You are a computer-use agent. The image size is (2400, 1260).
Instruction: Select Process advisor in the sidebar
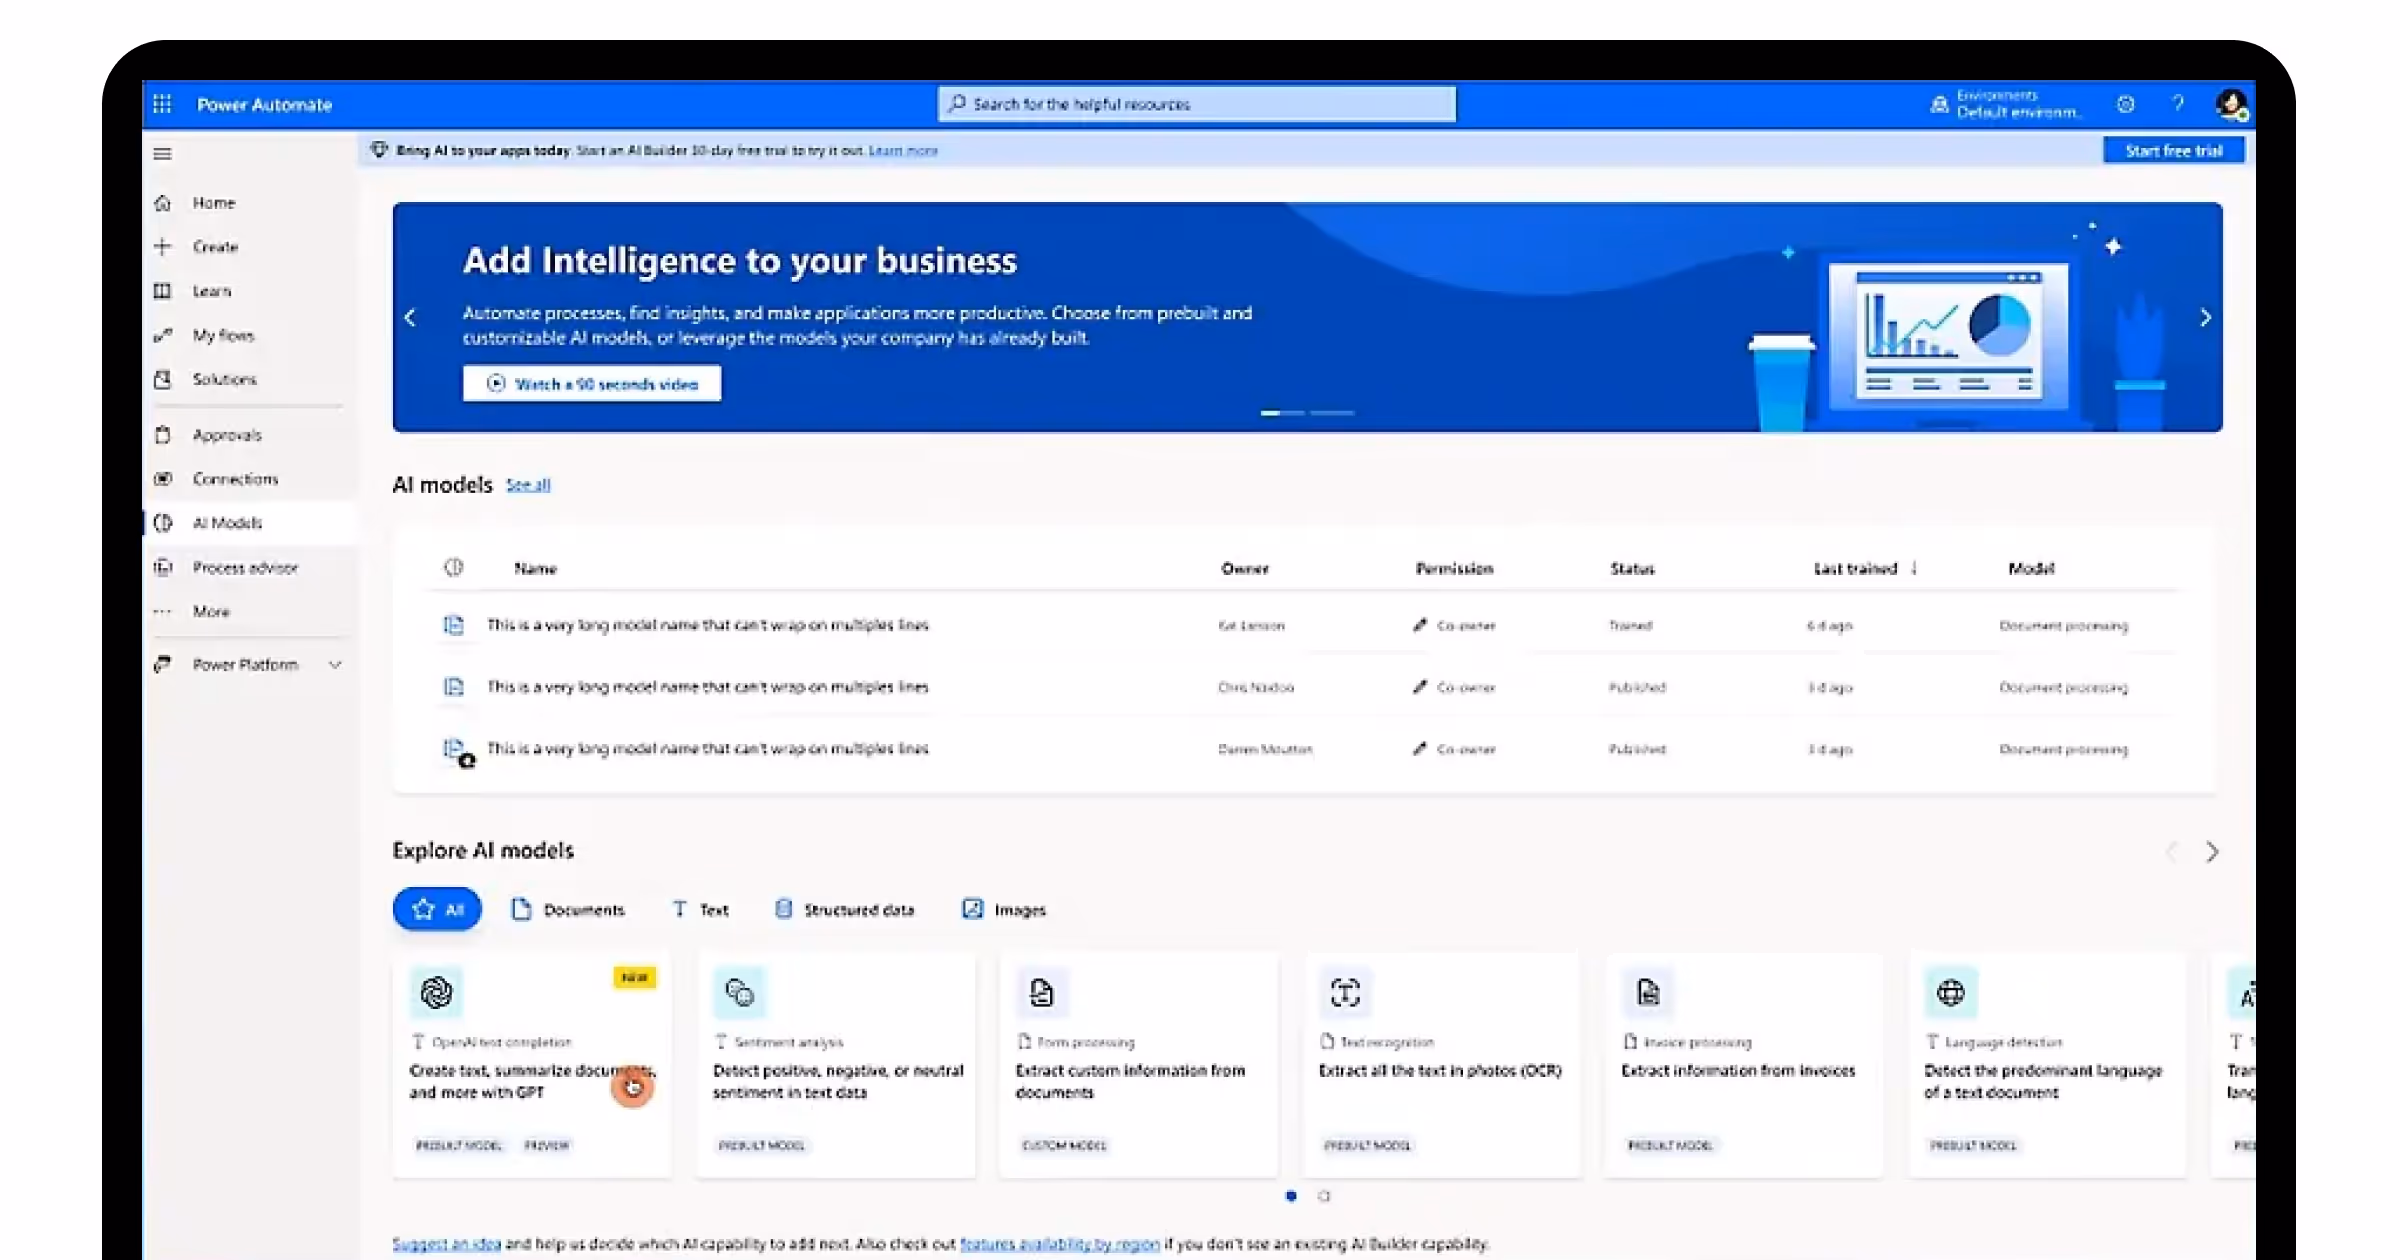pos(245,567)
